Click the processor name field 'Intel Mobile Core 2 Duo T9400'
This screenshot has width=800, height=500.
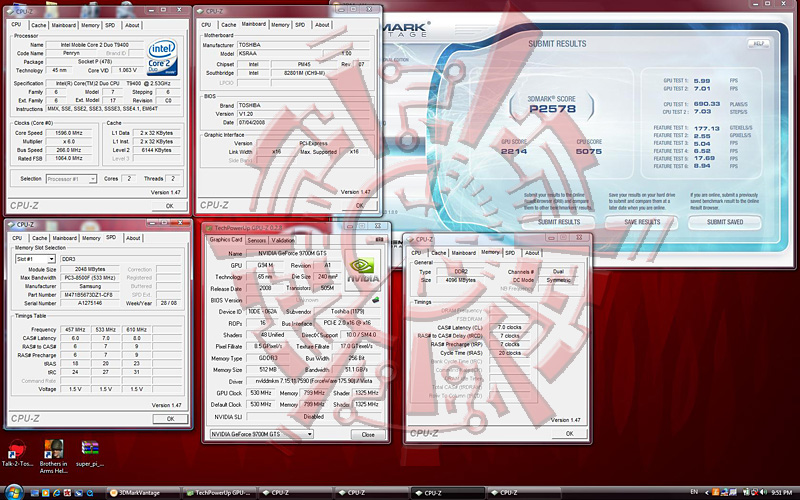pos(95,45)
